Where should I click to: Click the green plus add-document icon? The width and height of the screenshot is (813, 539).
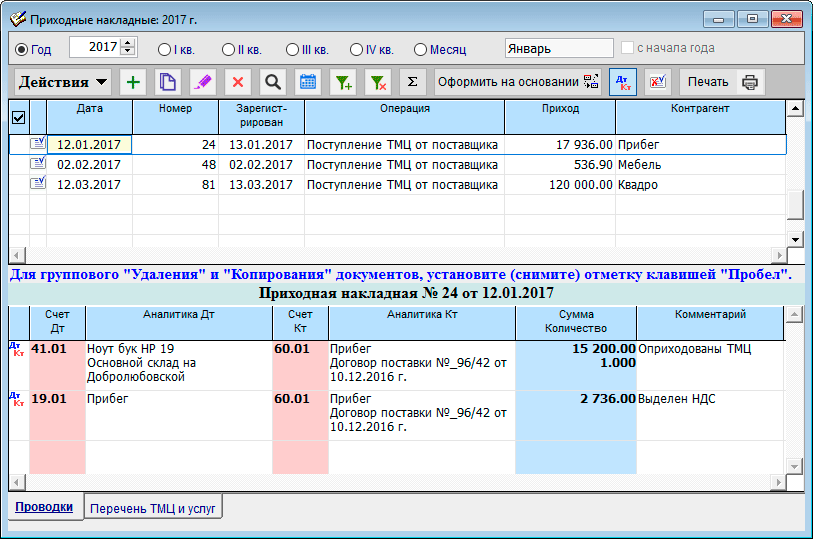(133, 82)
